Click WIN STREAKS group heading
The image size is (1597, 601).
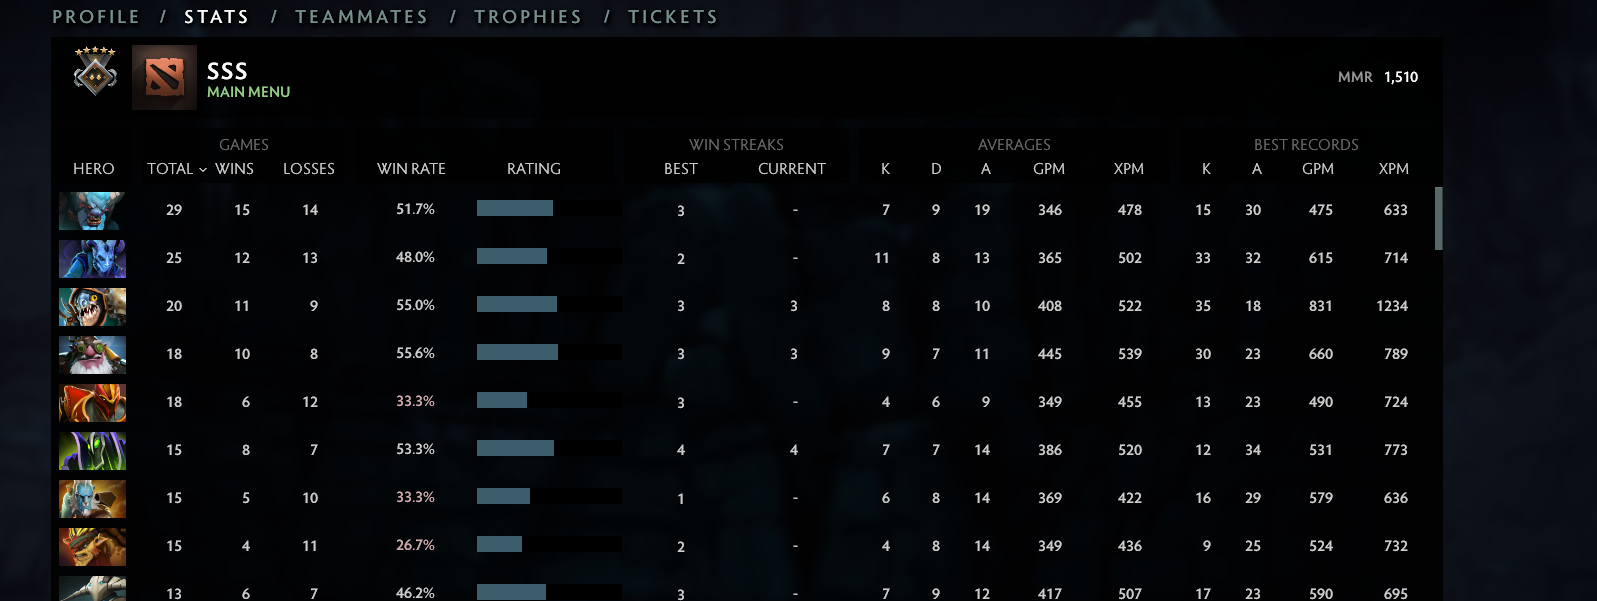736,145
